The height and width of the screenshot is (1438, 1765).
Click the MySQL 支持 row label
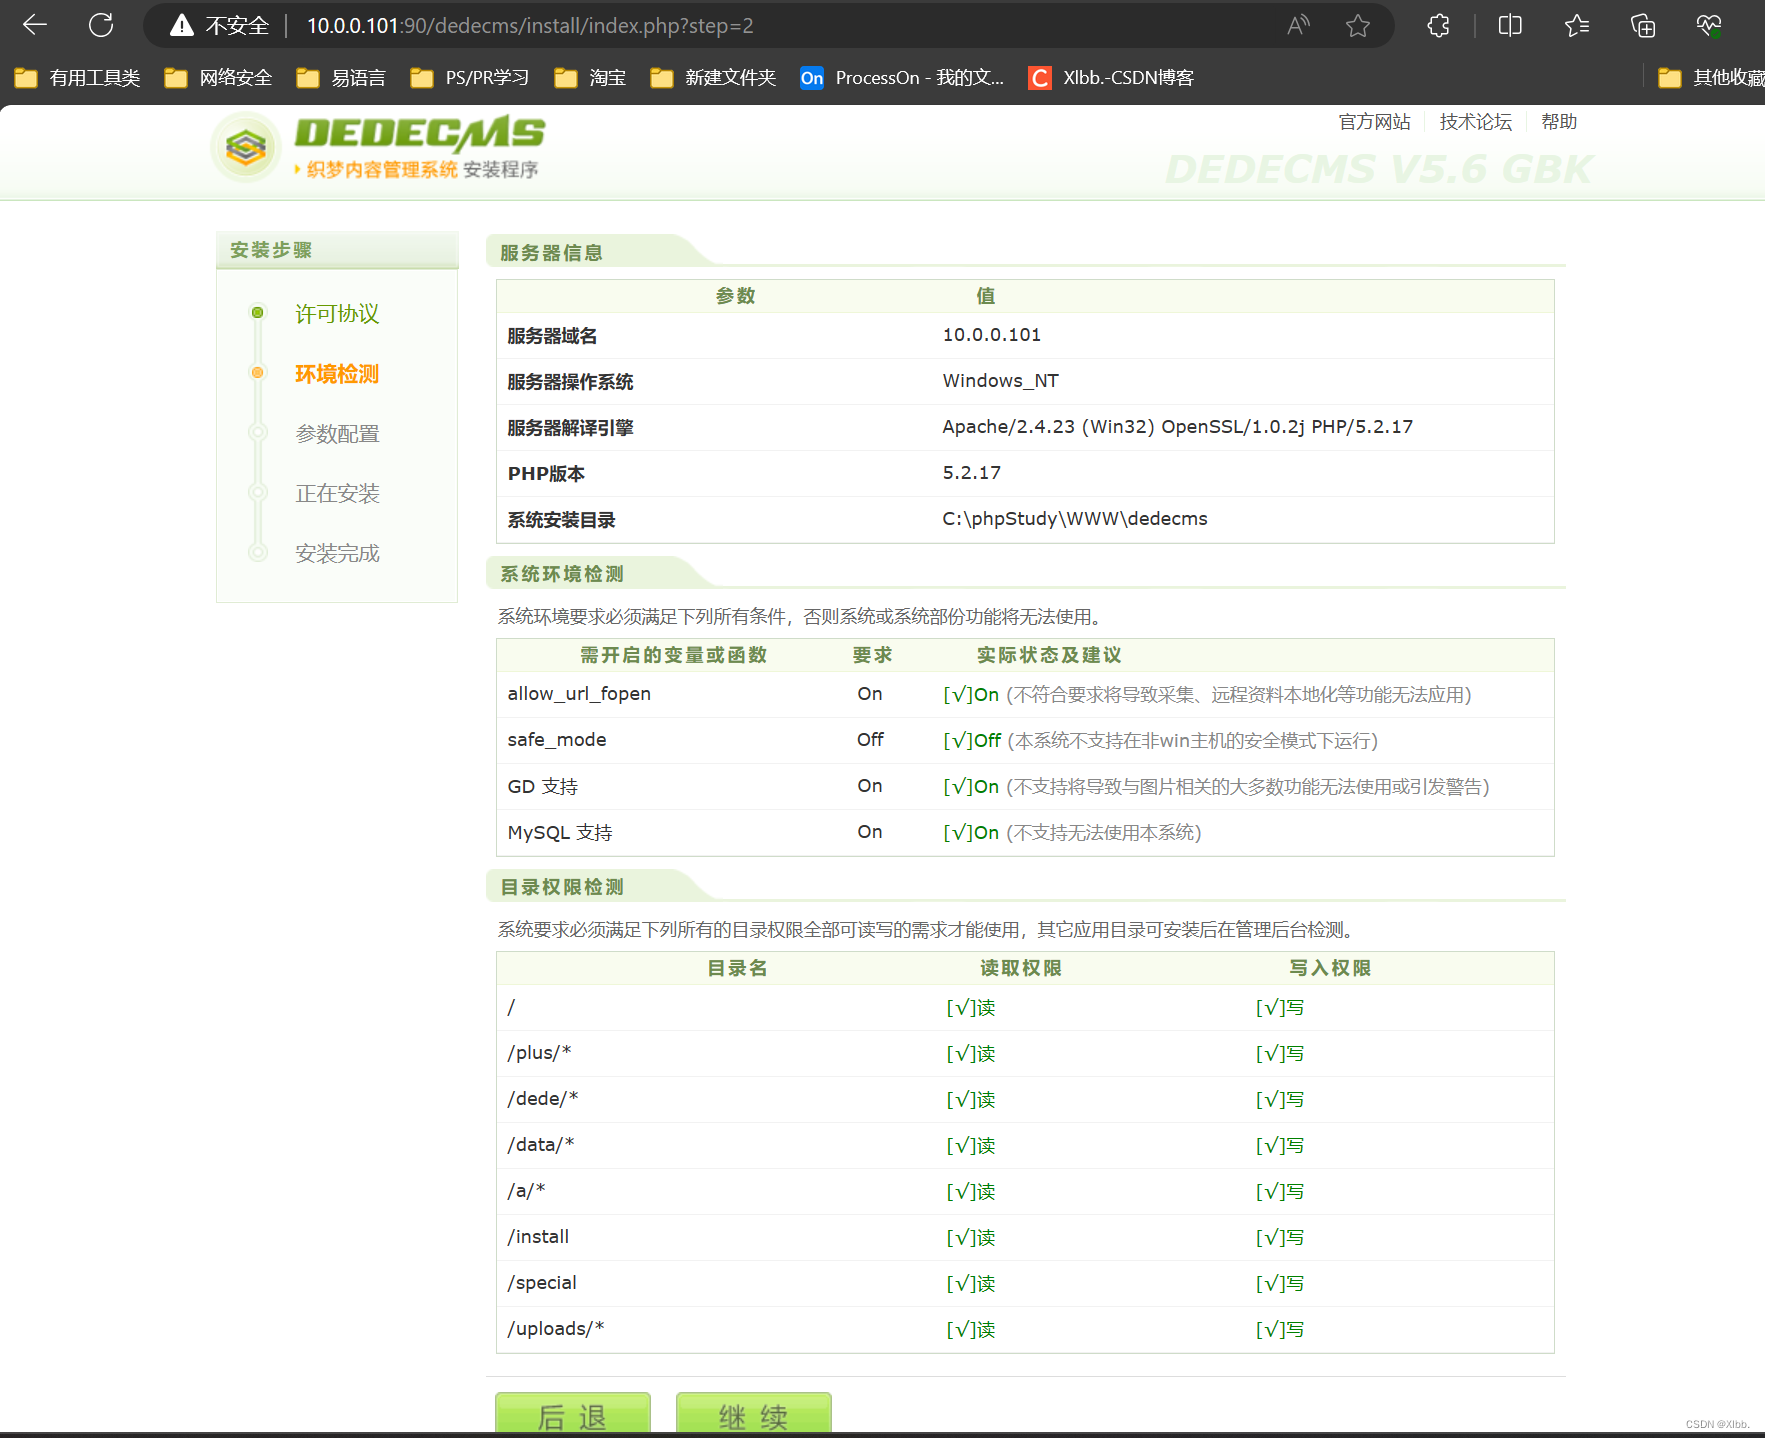point(560,832)
